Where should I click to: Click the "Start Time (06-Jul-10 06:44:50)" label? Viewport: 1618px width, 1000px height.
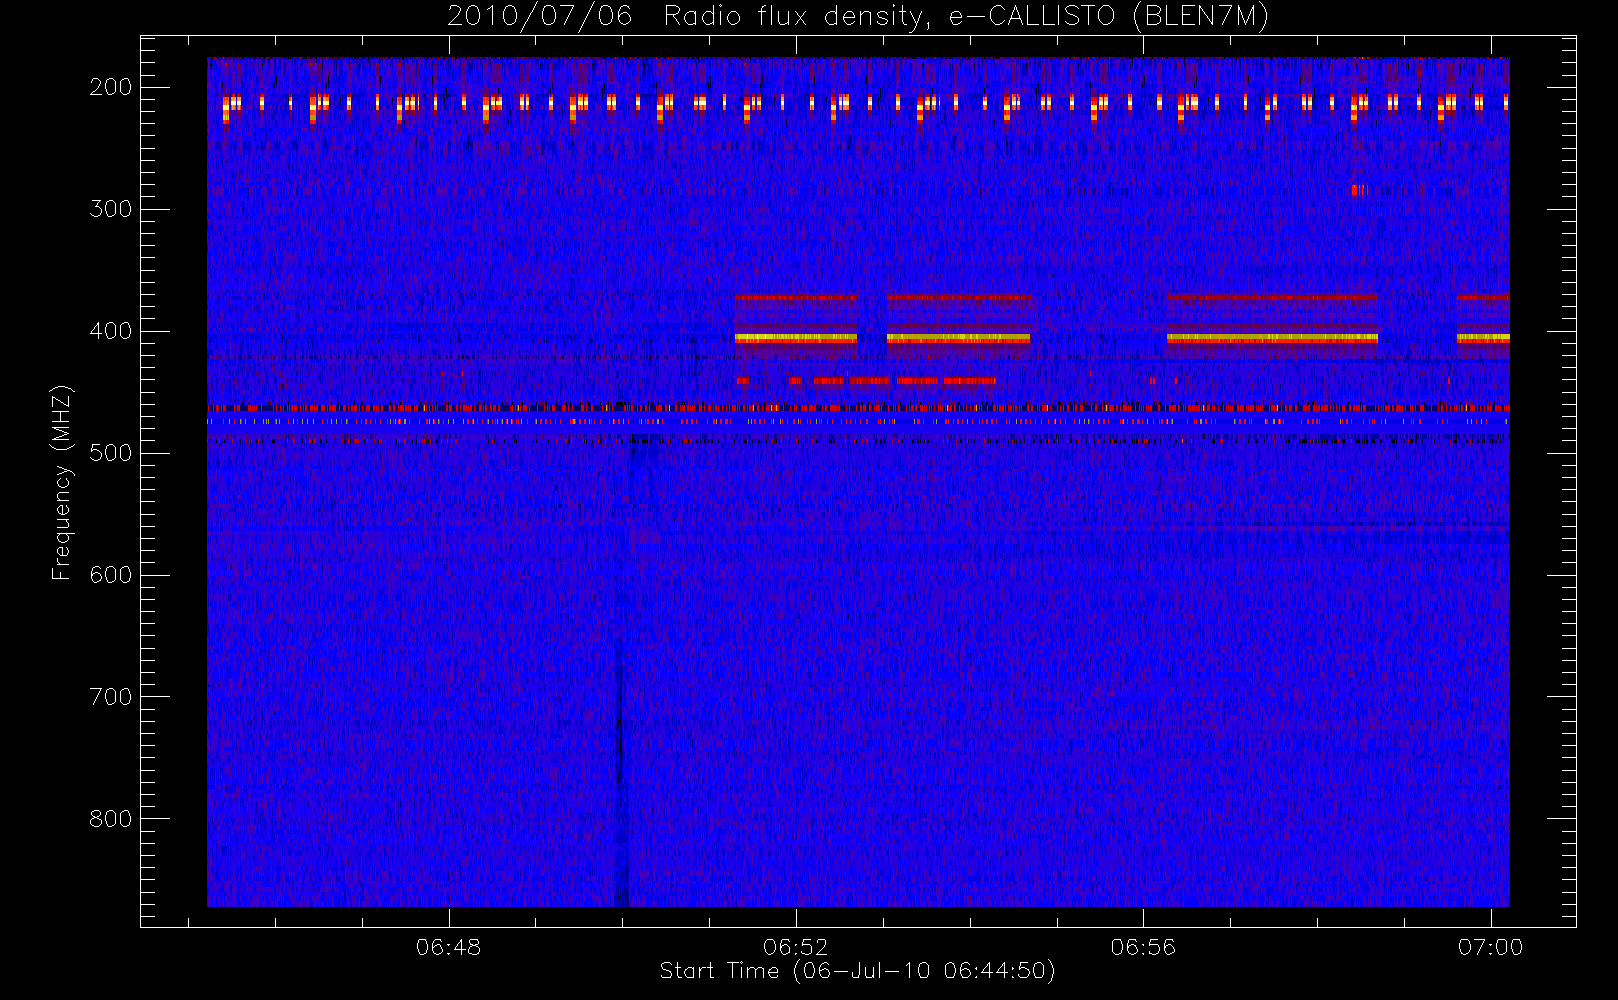tap(858, 971)
